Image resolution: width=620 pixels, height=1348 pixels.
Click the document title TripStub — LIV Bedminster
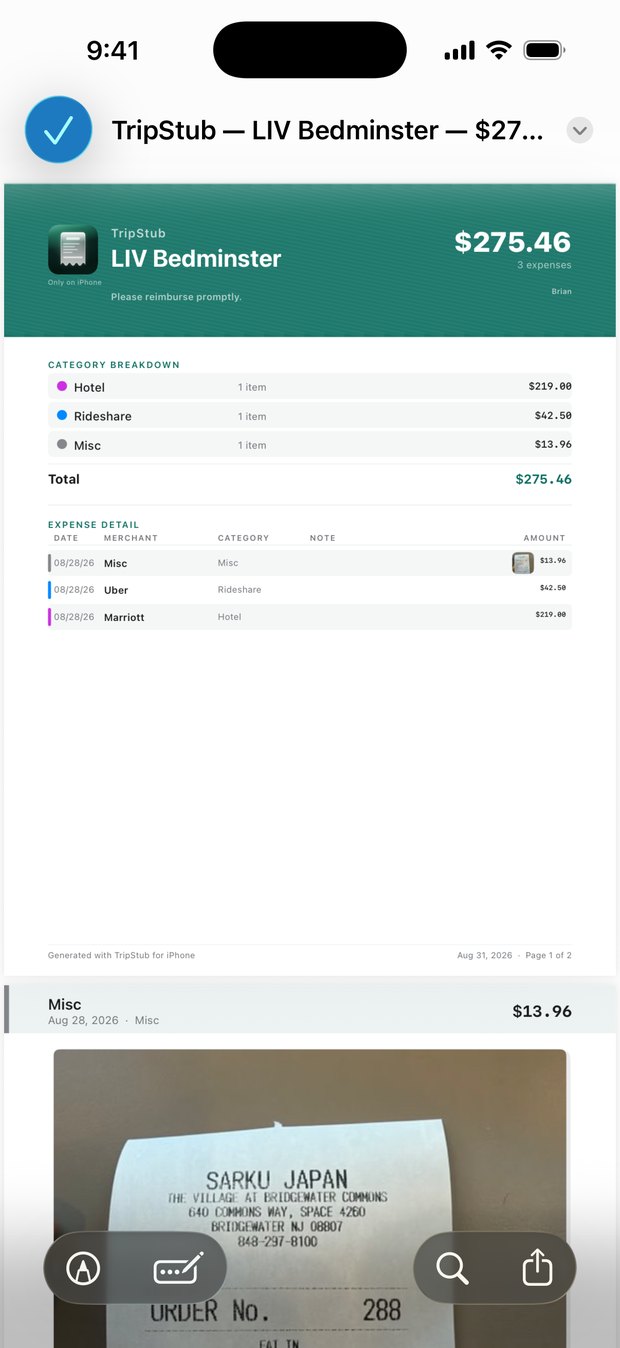[327, 130]
